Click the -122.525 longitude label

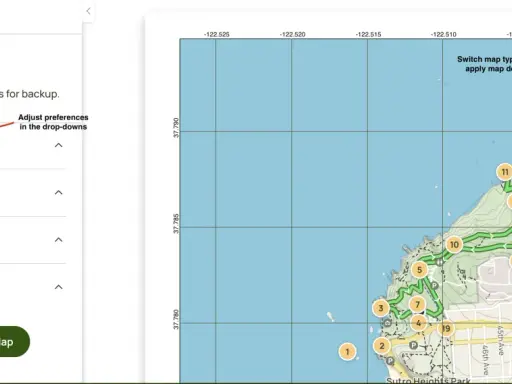(217, 35)
